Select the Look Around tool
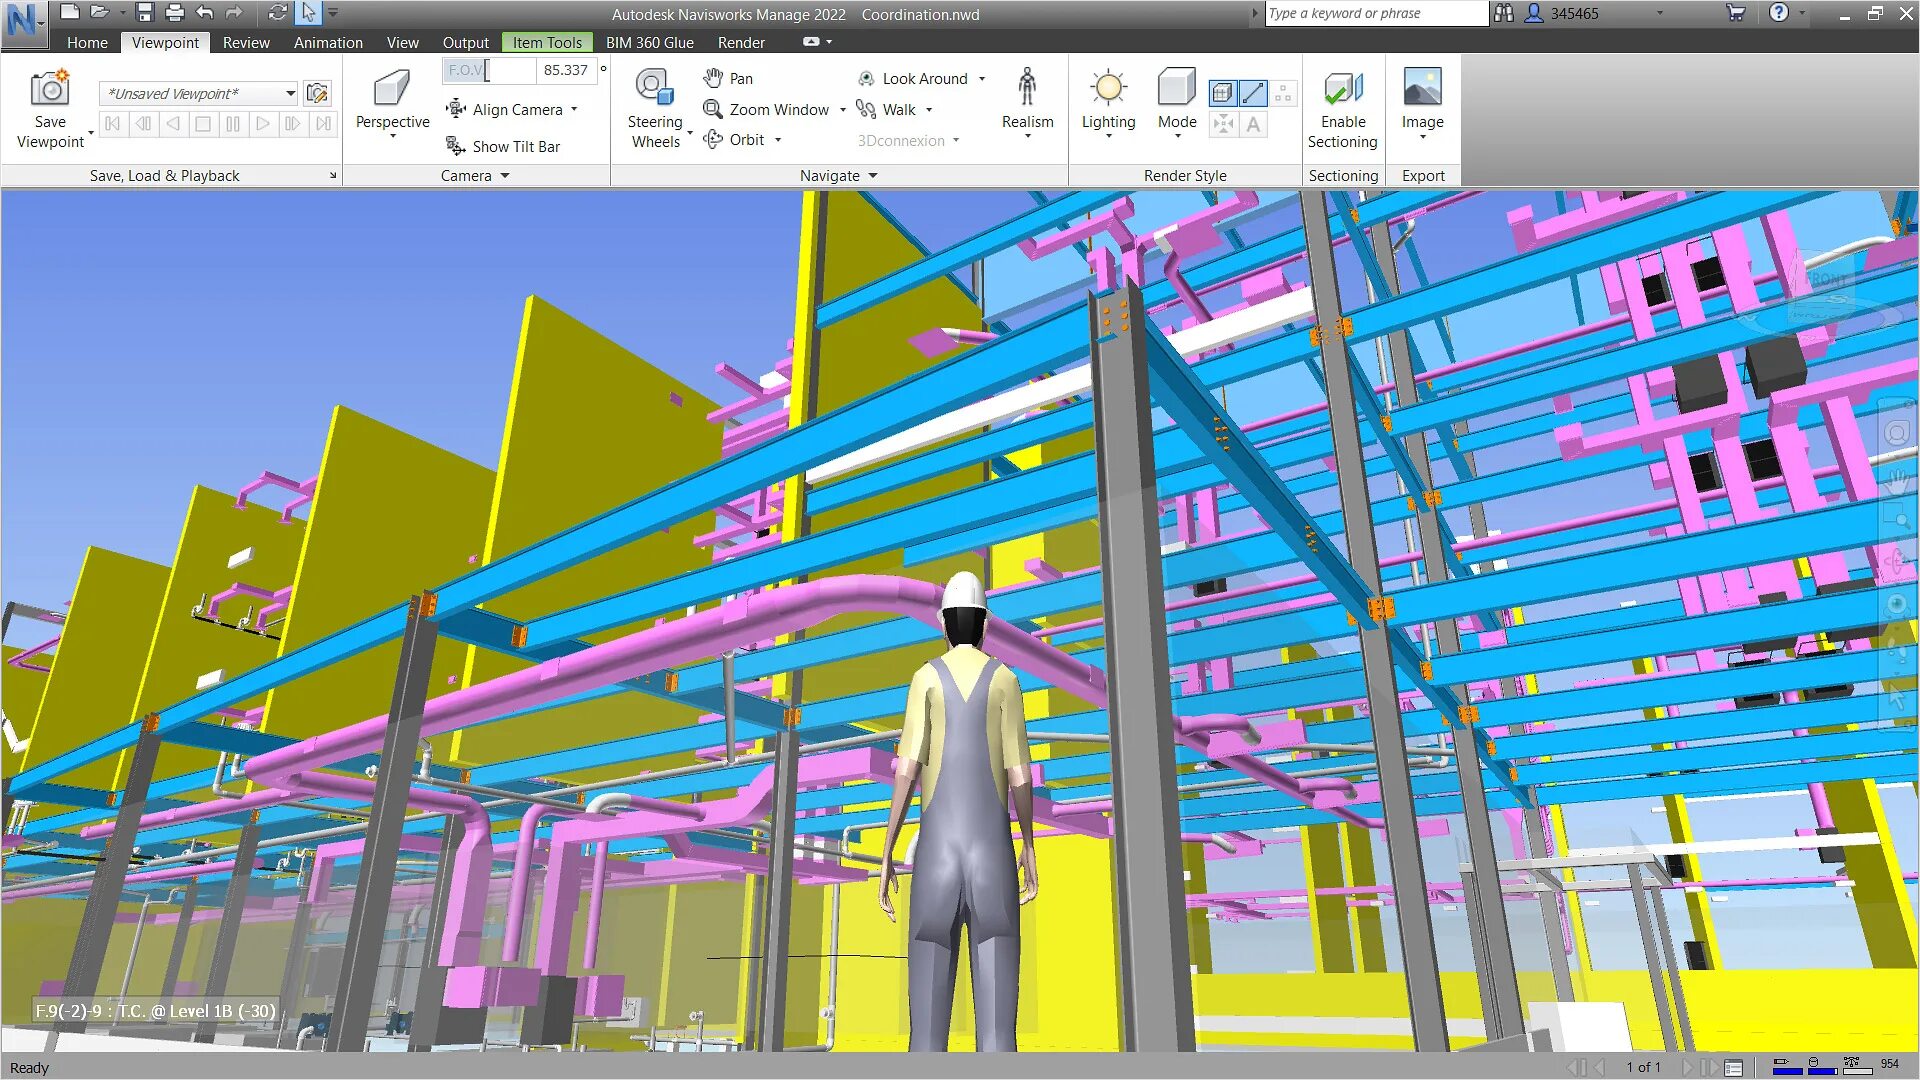Image resolution: width=1920 pixels, height=1080 pixels. (x=923, y=78)
